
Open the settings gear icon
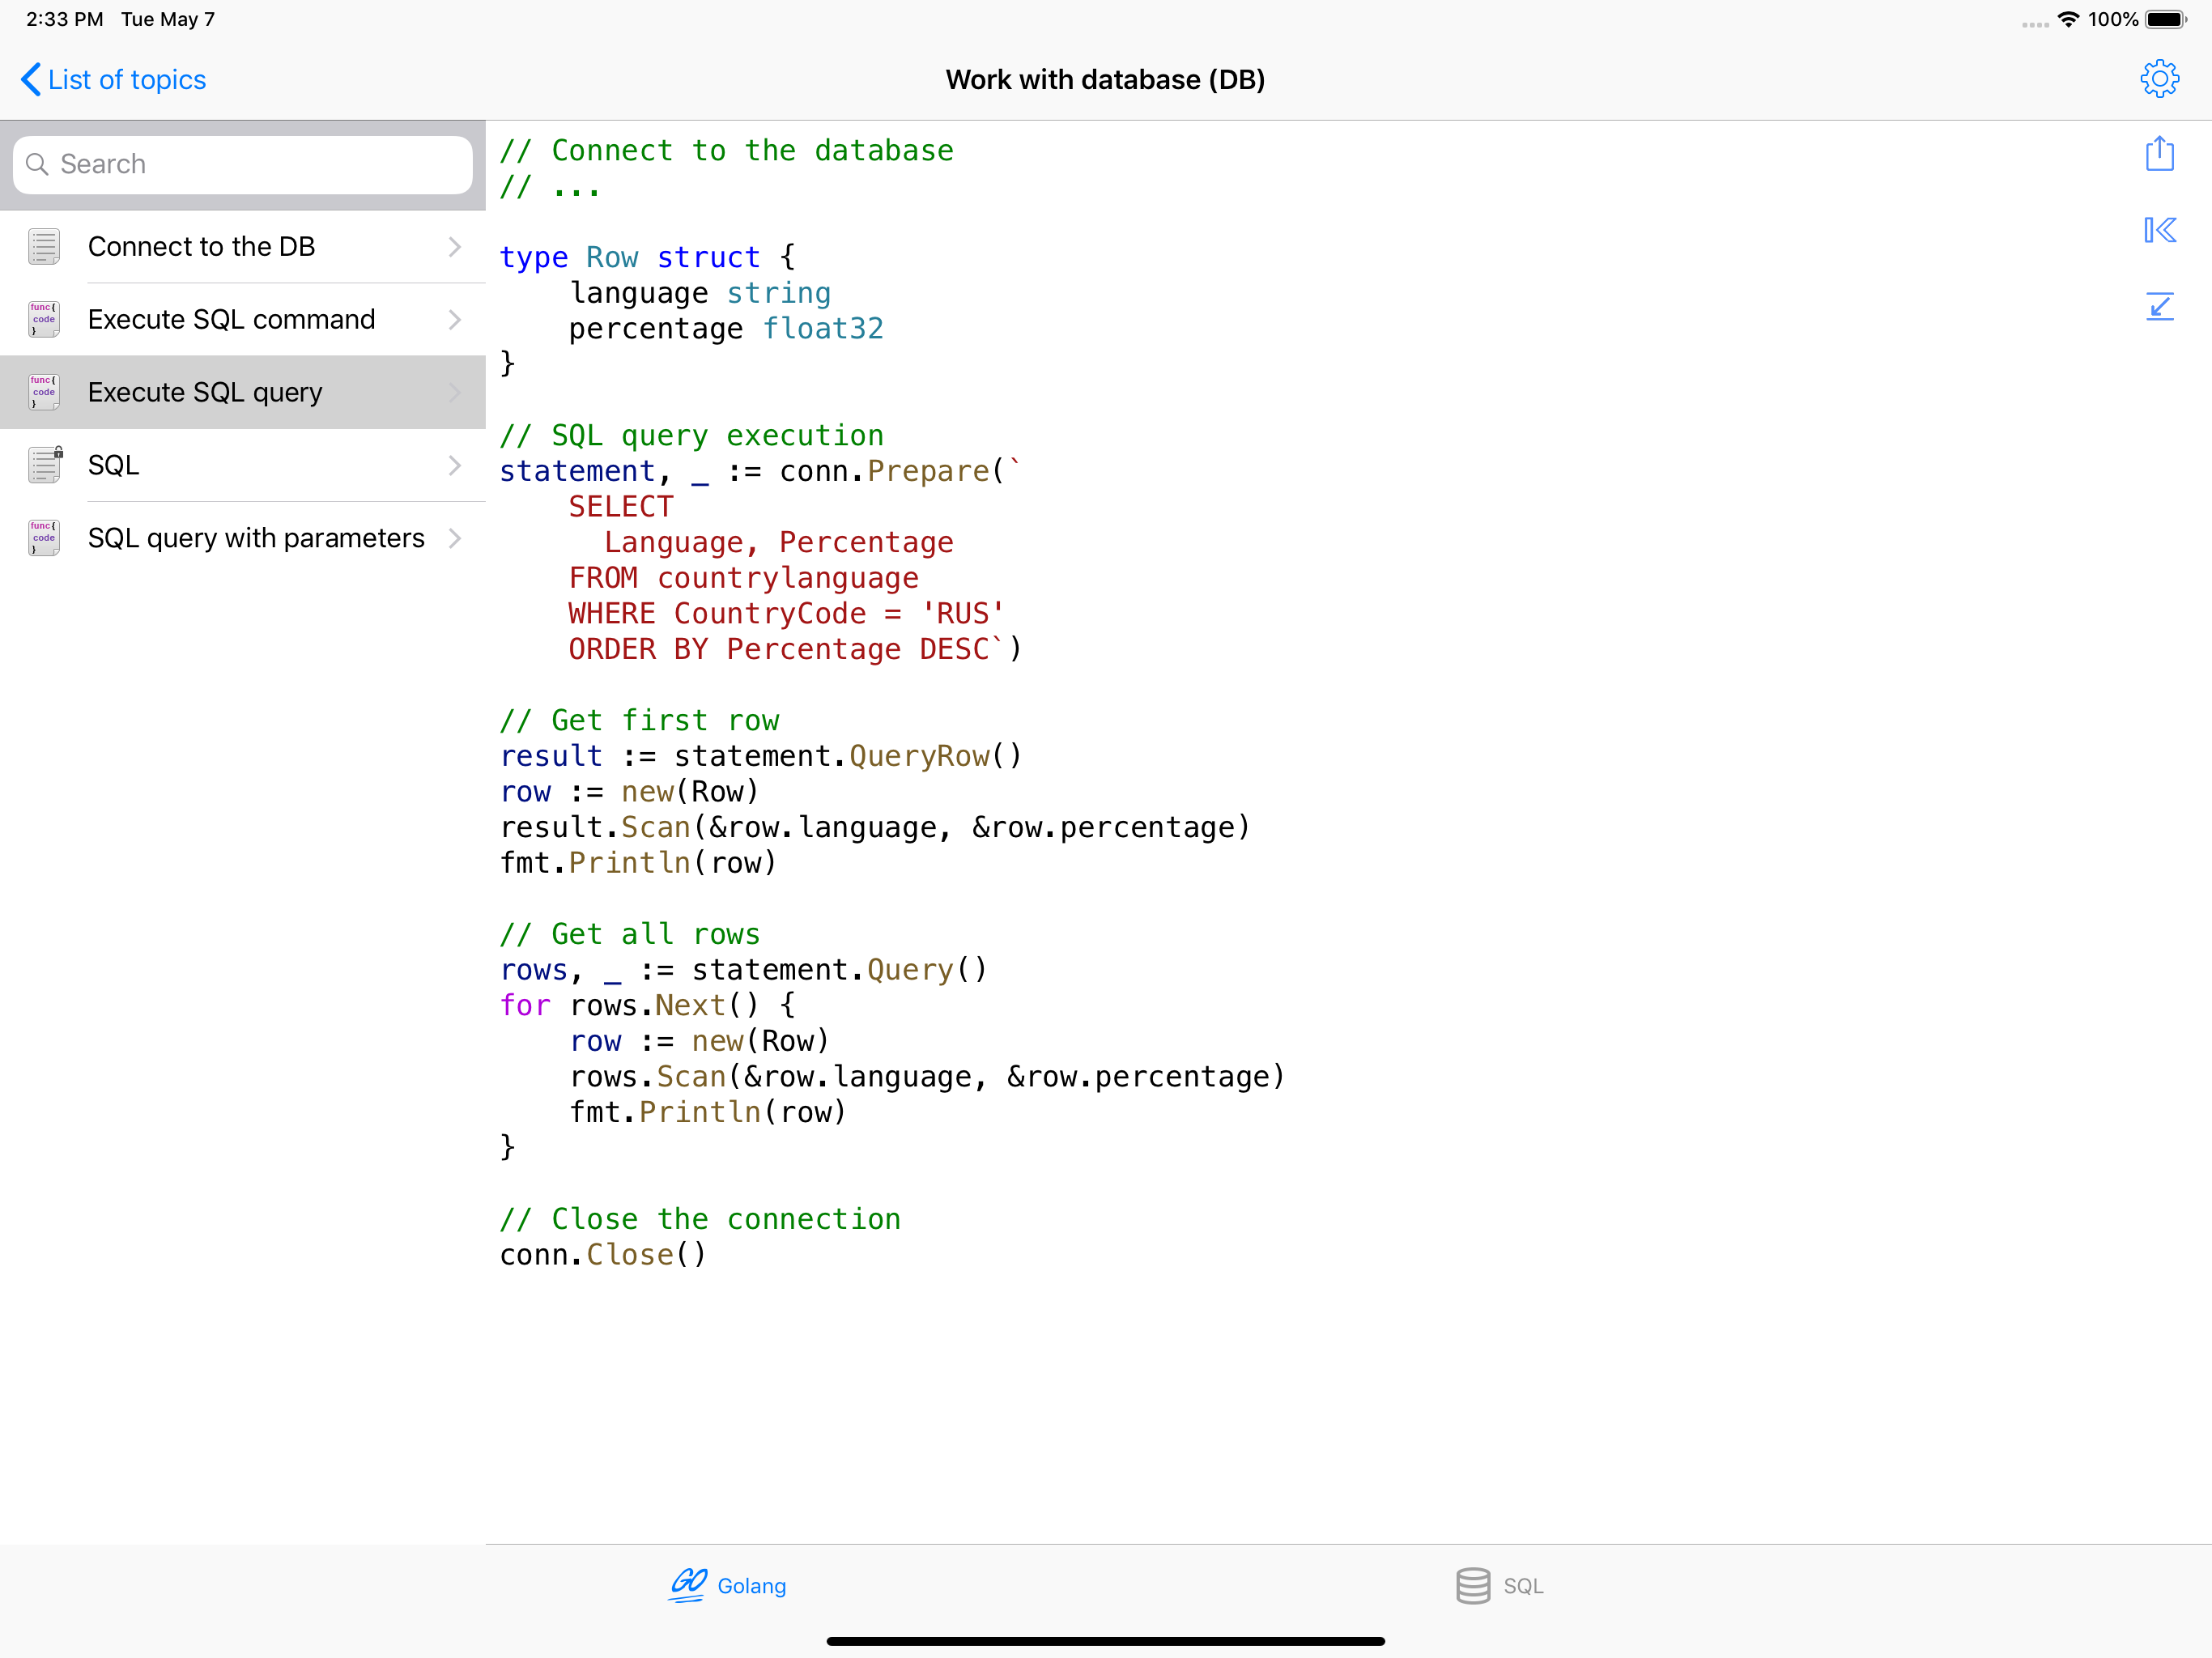point(2159,79)
